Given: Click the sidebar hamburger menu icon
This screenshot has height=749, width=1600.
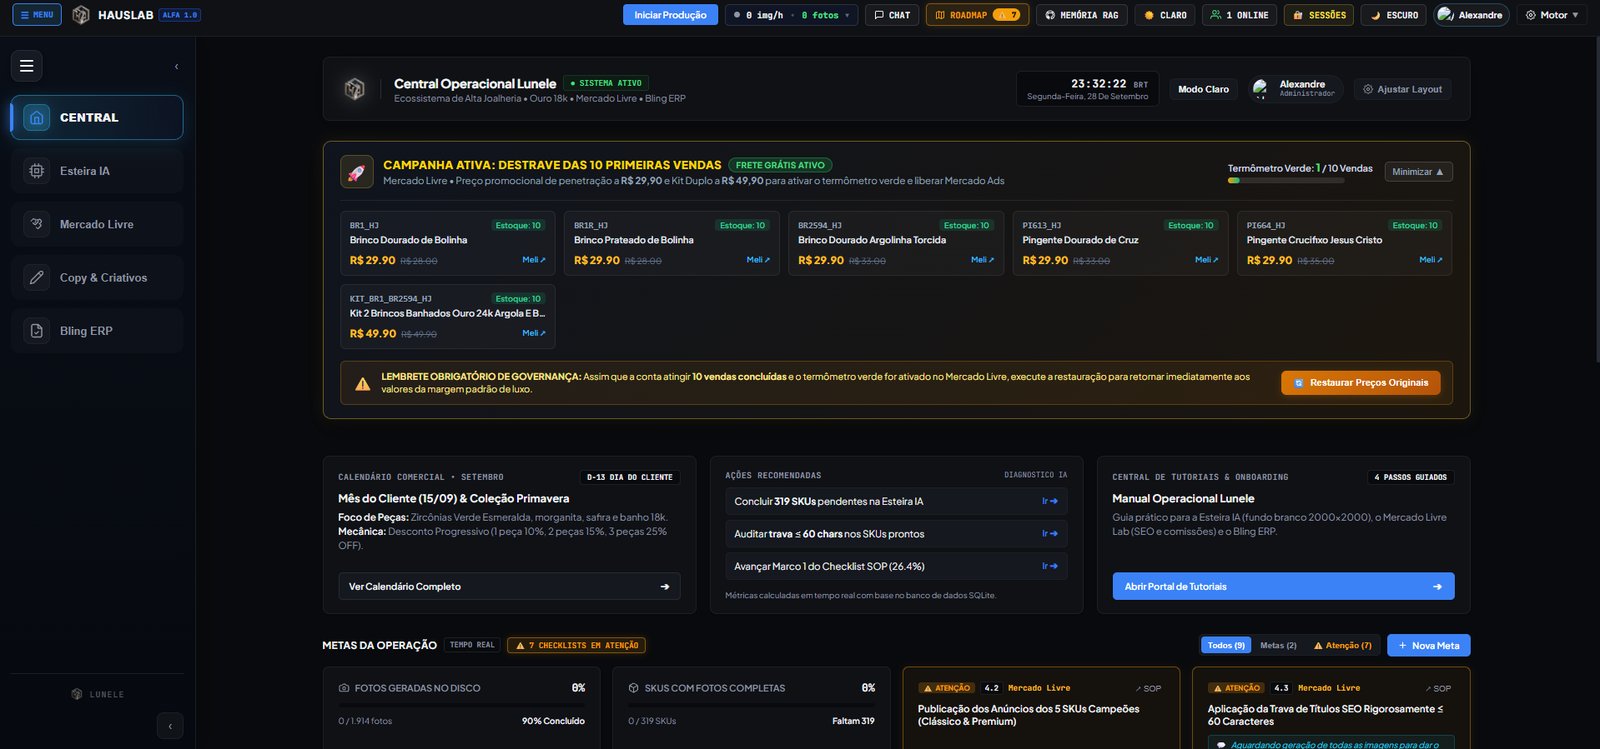Looking at the screenshot, I should [x=27, y=66].
